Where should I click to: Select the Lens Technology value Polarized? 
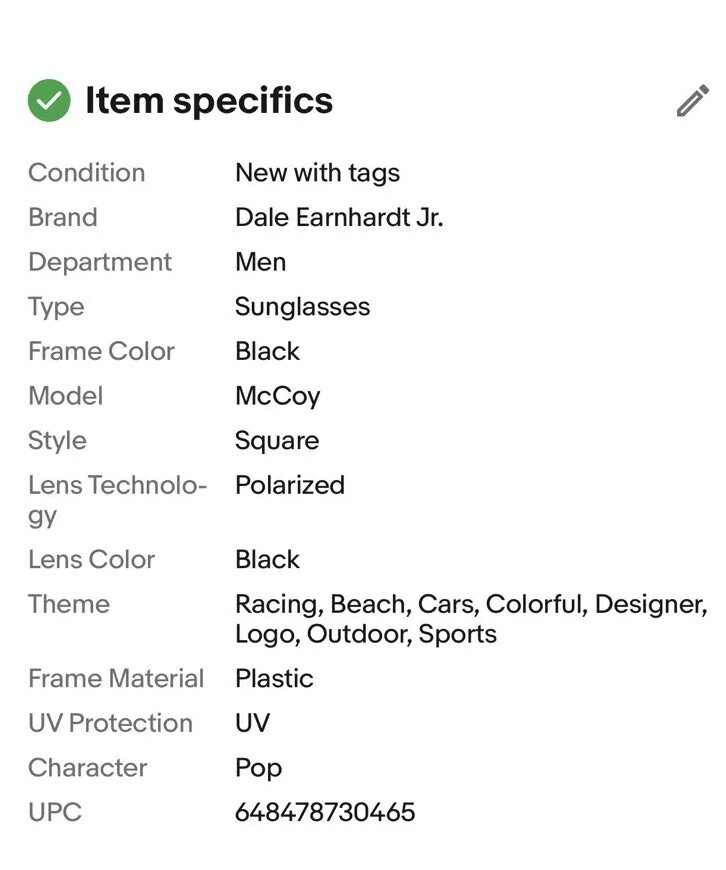[x=290, y=485]
